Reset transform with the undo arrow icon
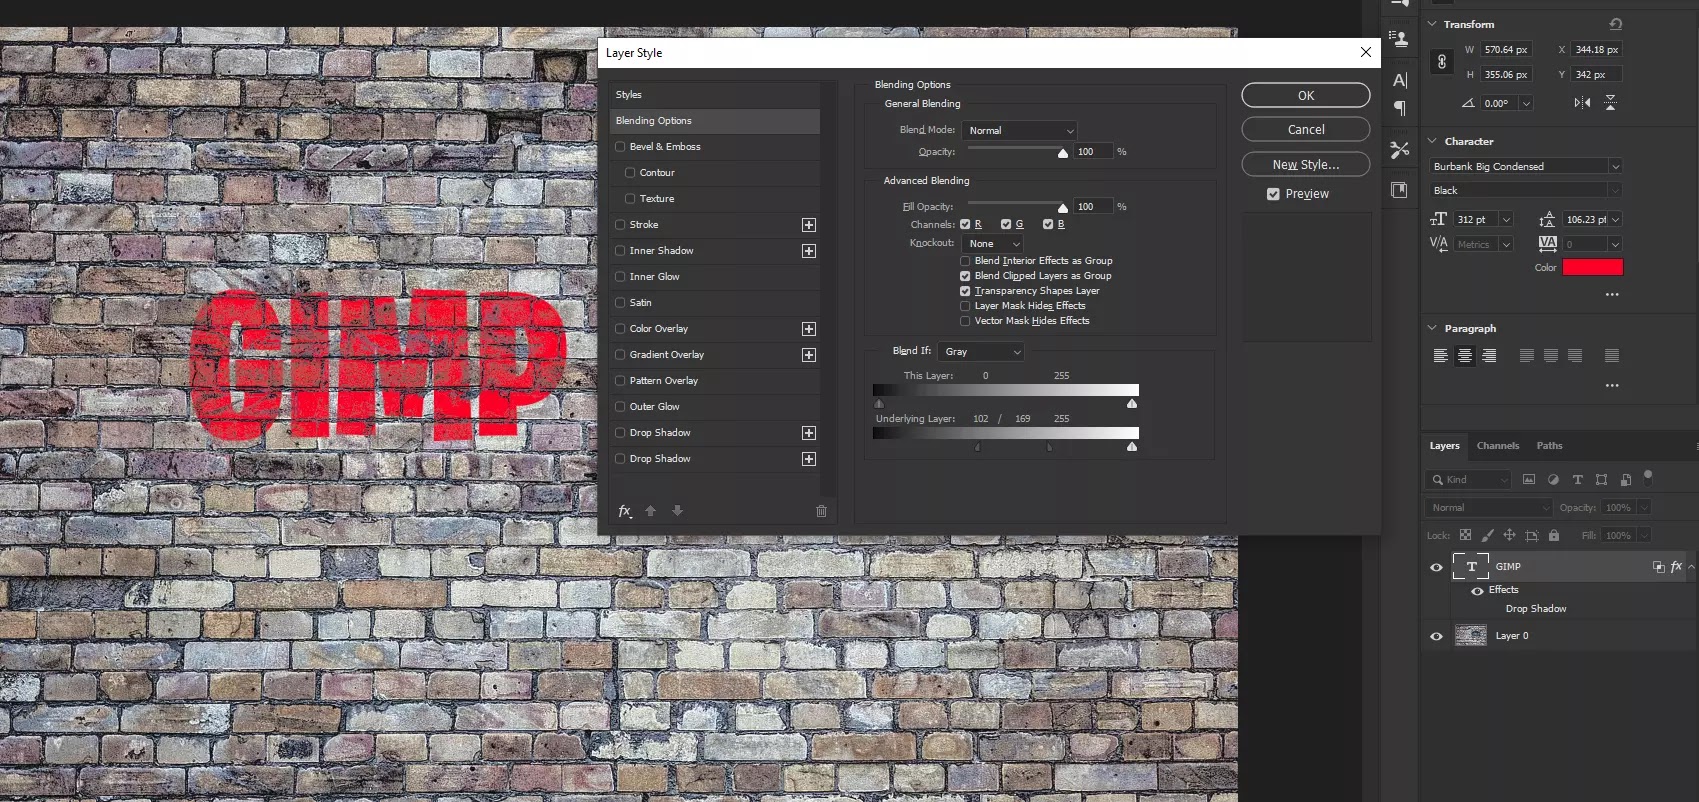Screen dimensions: 1699x802 (1616, 24)
